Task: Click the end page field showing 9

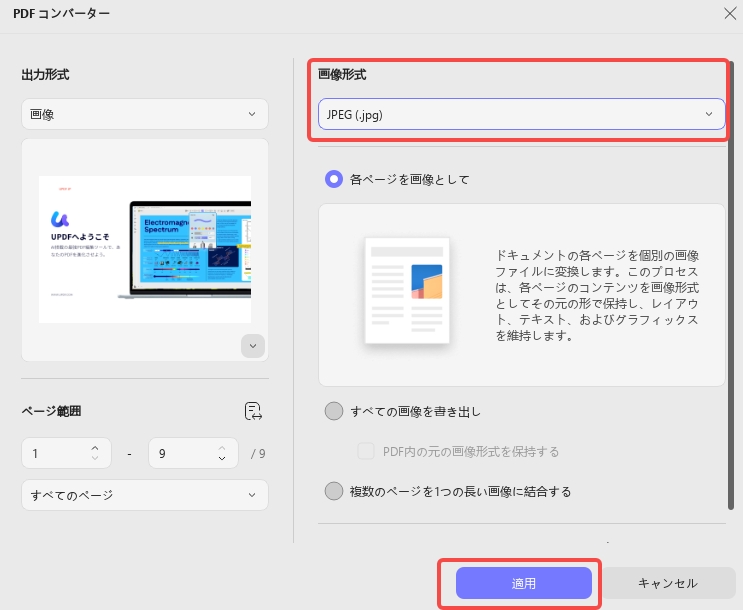Action: click(193, 453)
